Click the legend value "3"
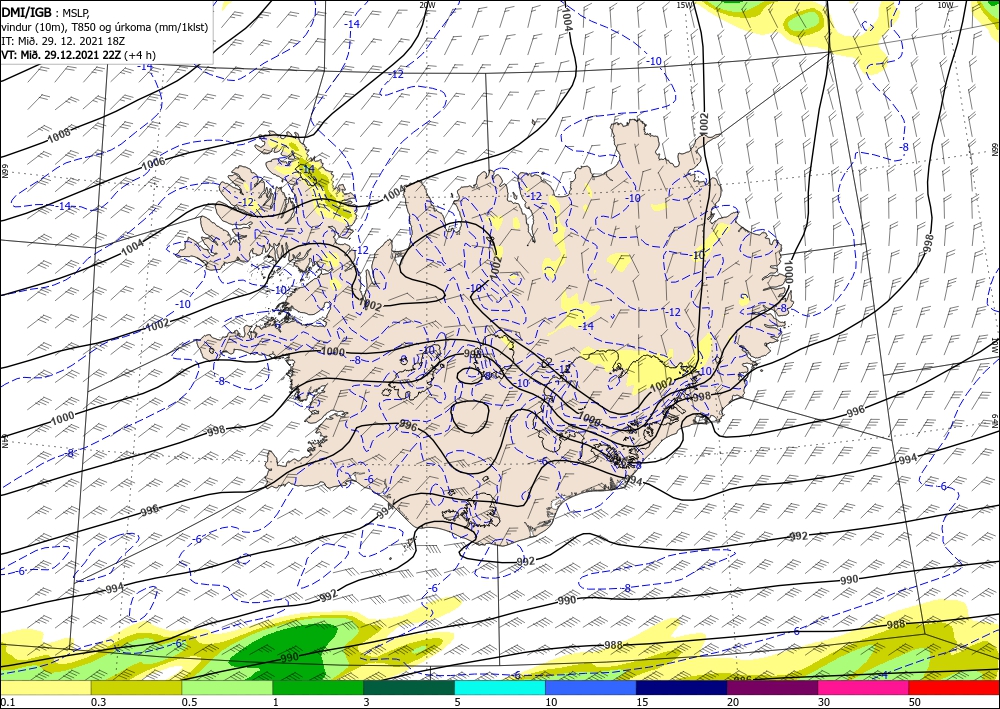Viewport: 1000px width, 709px height. tap(367, 702)
